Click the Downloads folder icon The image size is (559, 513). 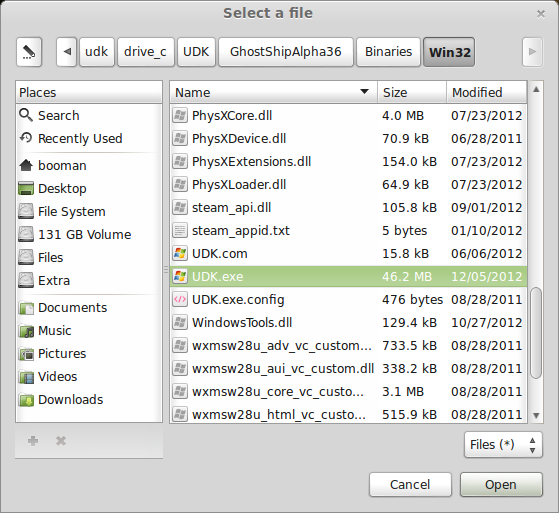pos(26,400)
